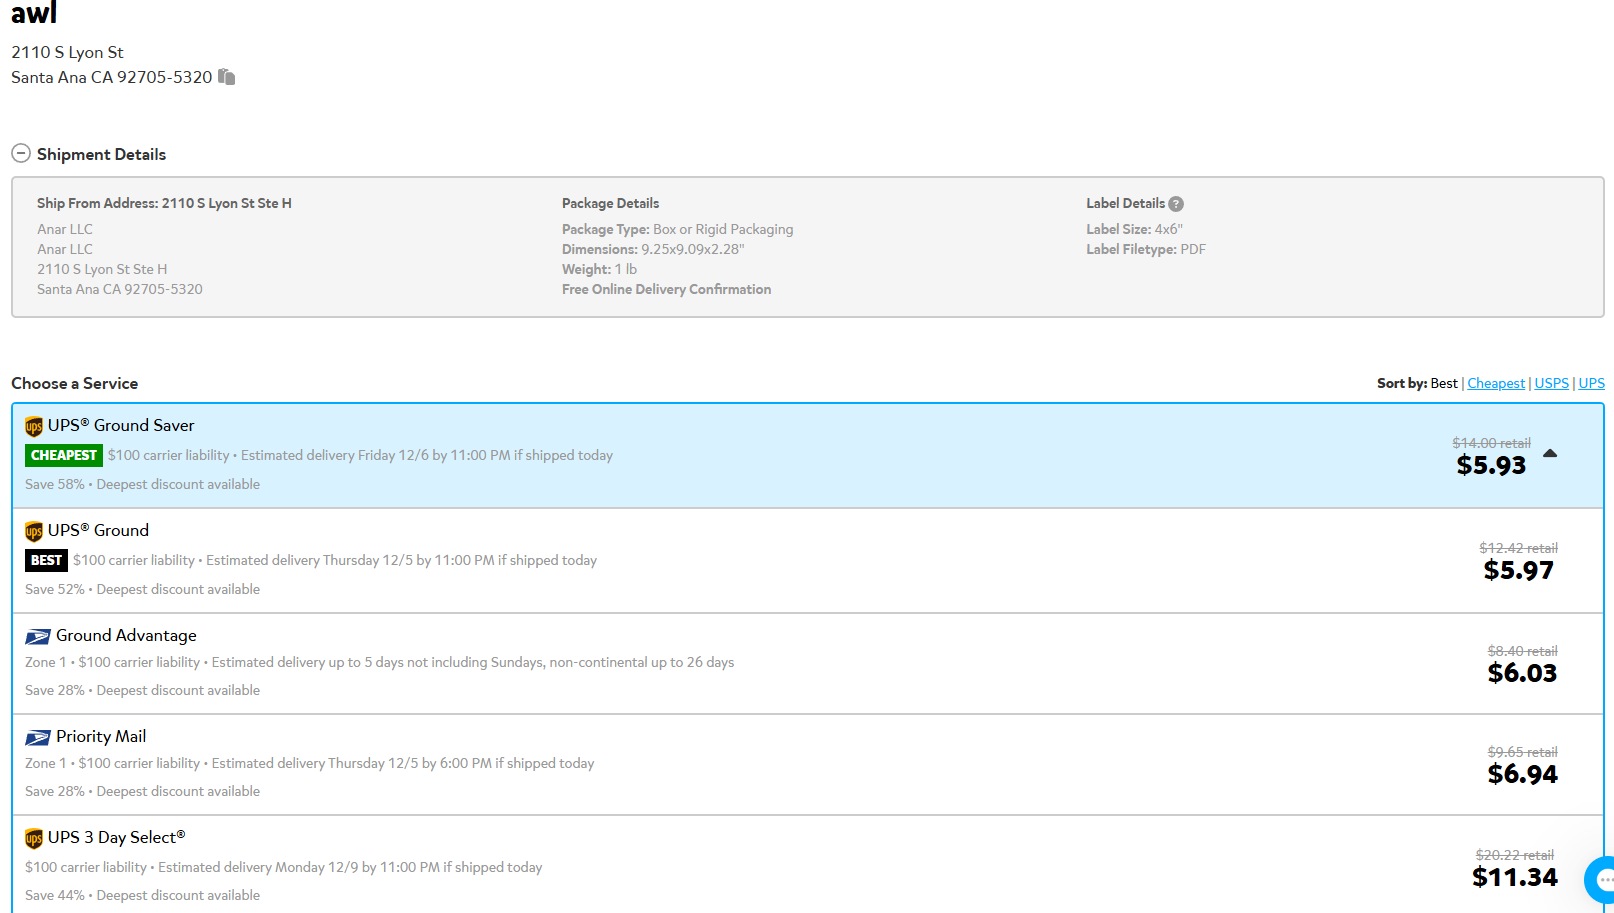
Task: Click the UPS logo beside 3 Day Select
Action: pyautogui.click(x=34, y=838)
